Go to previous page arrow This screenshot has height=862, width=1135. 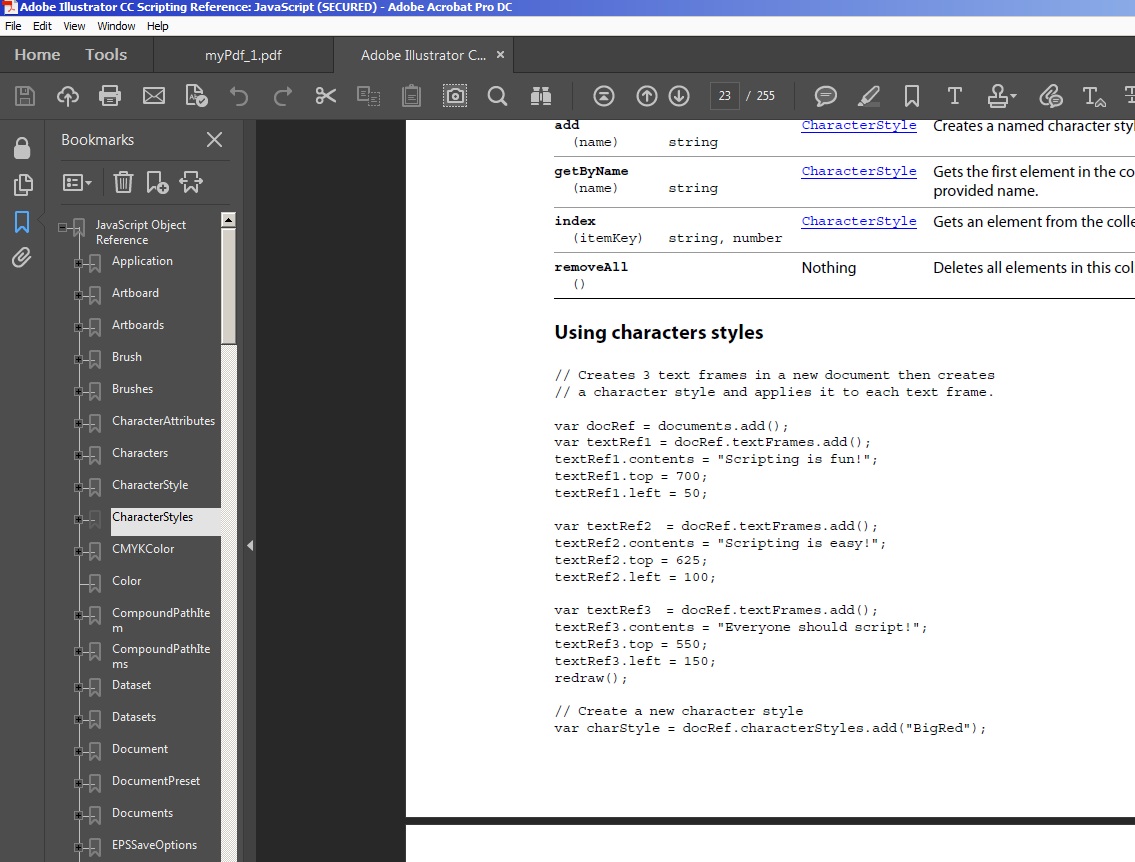click(x=646, y=96)
